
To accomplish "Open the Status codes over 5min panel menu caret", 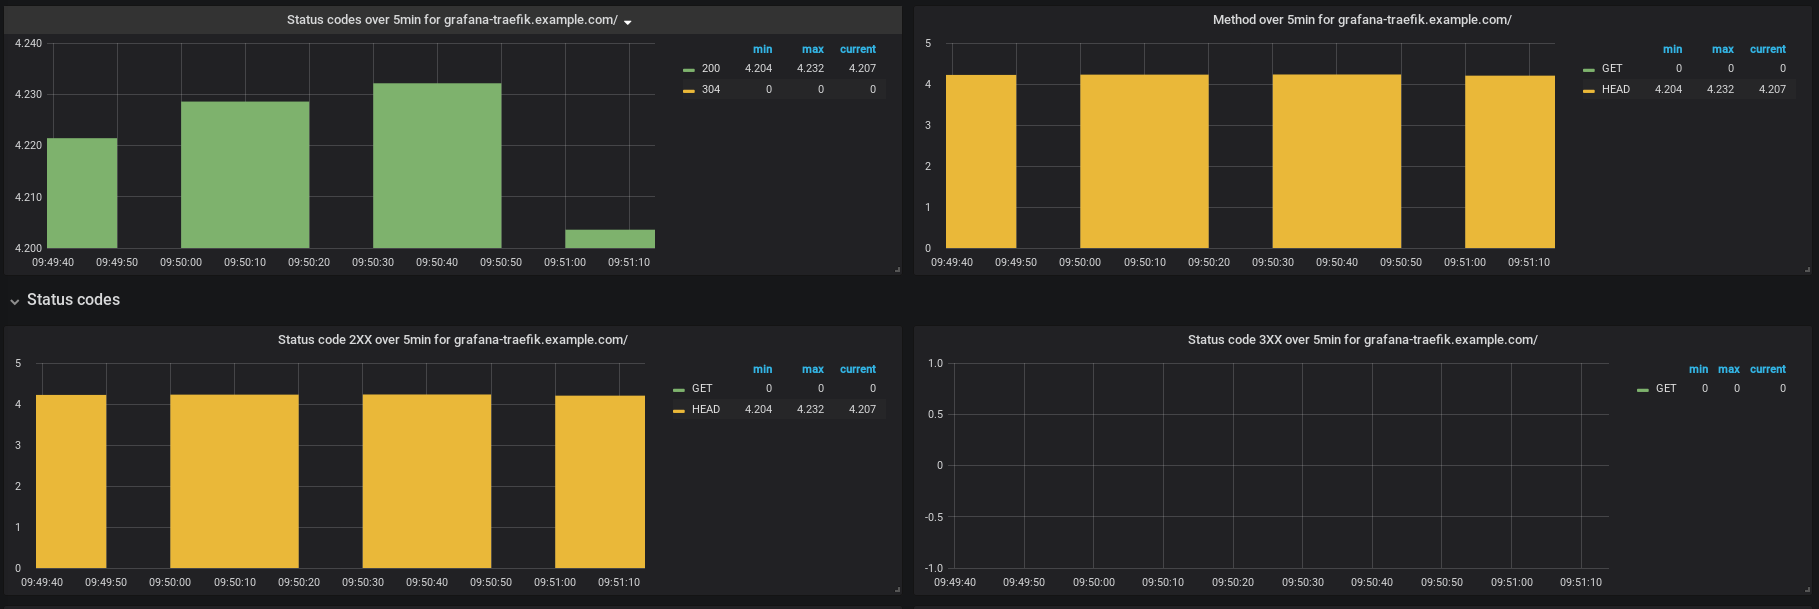I will coord(627,22).
